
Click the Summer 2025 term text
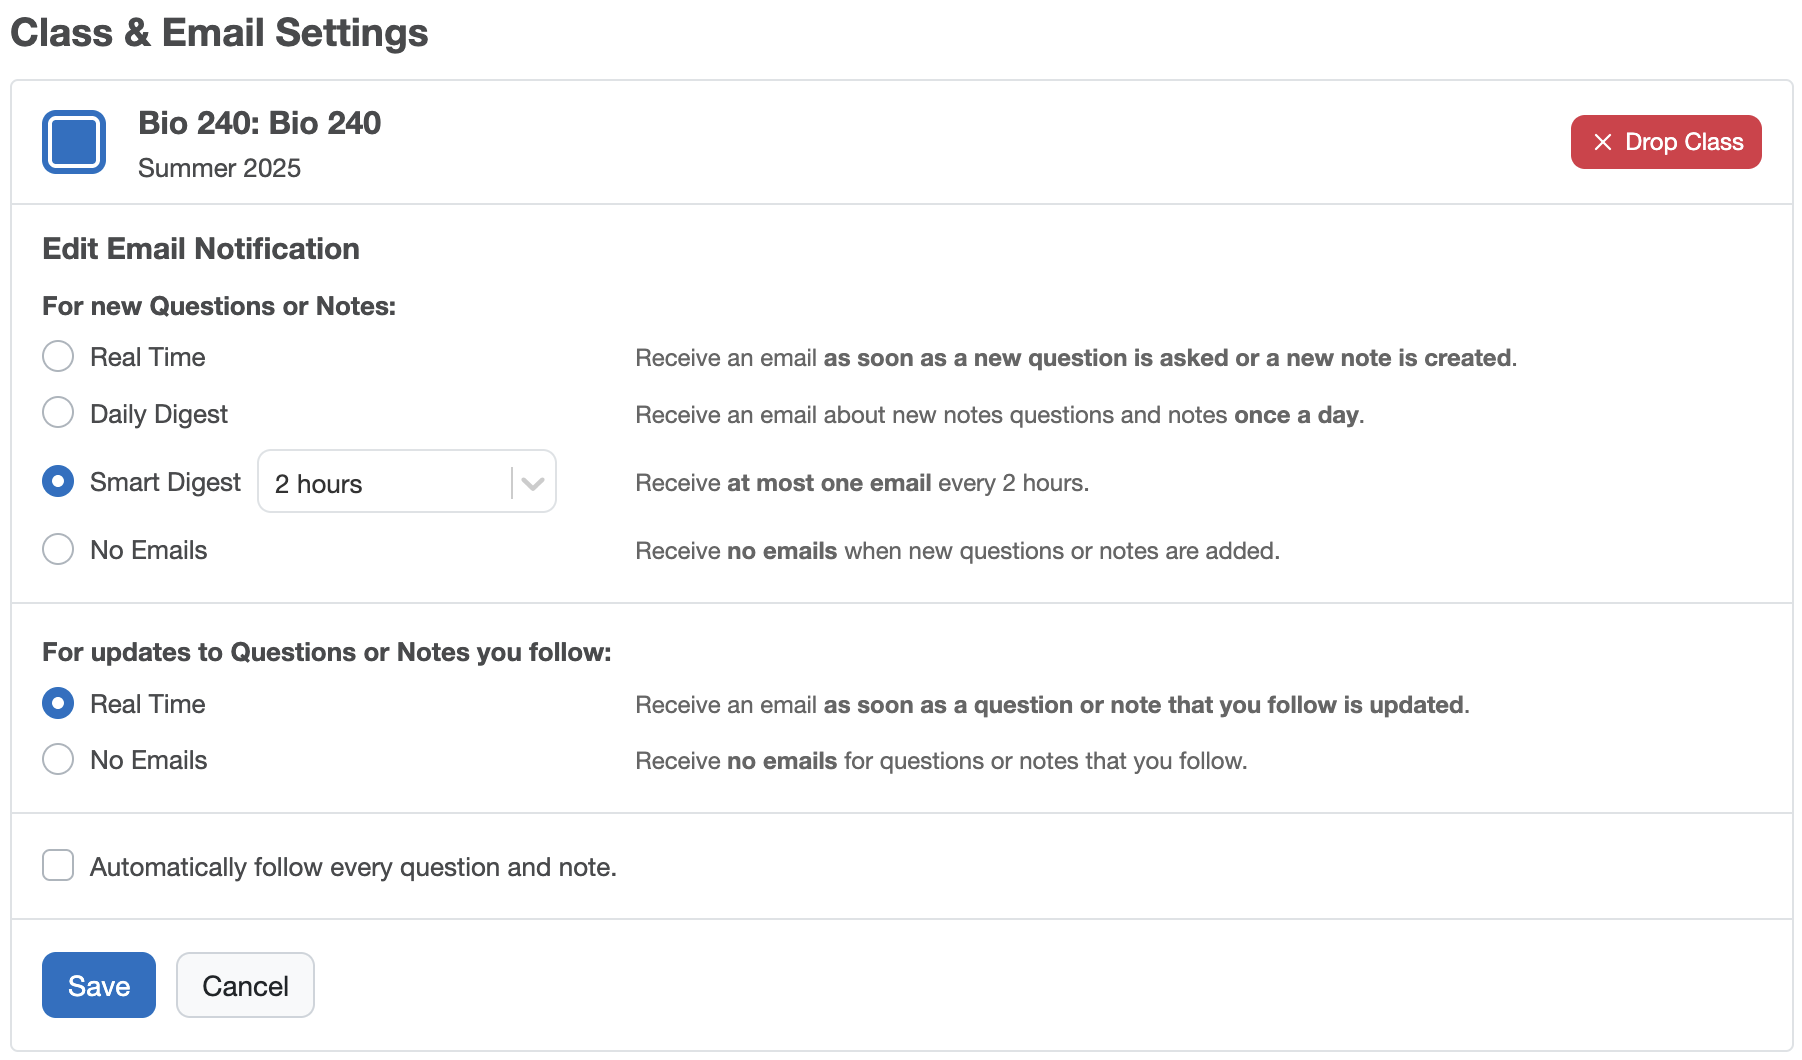[x=219, y=168]
